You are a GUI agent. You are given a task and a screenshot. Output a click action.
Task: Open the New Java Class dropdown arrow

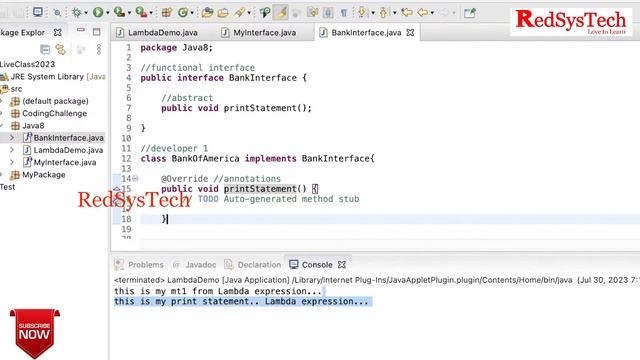(192, 13)
